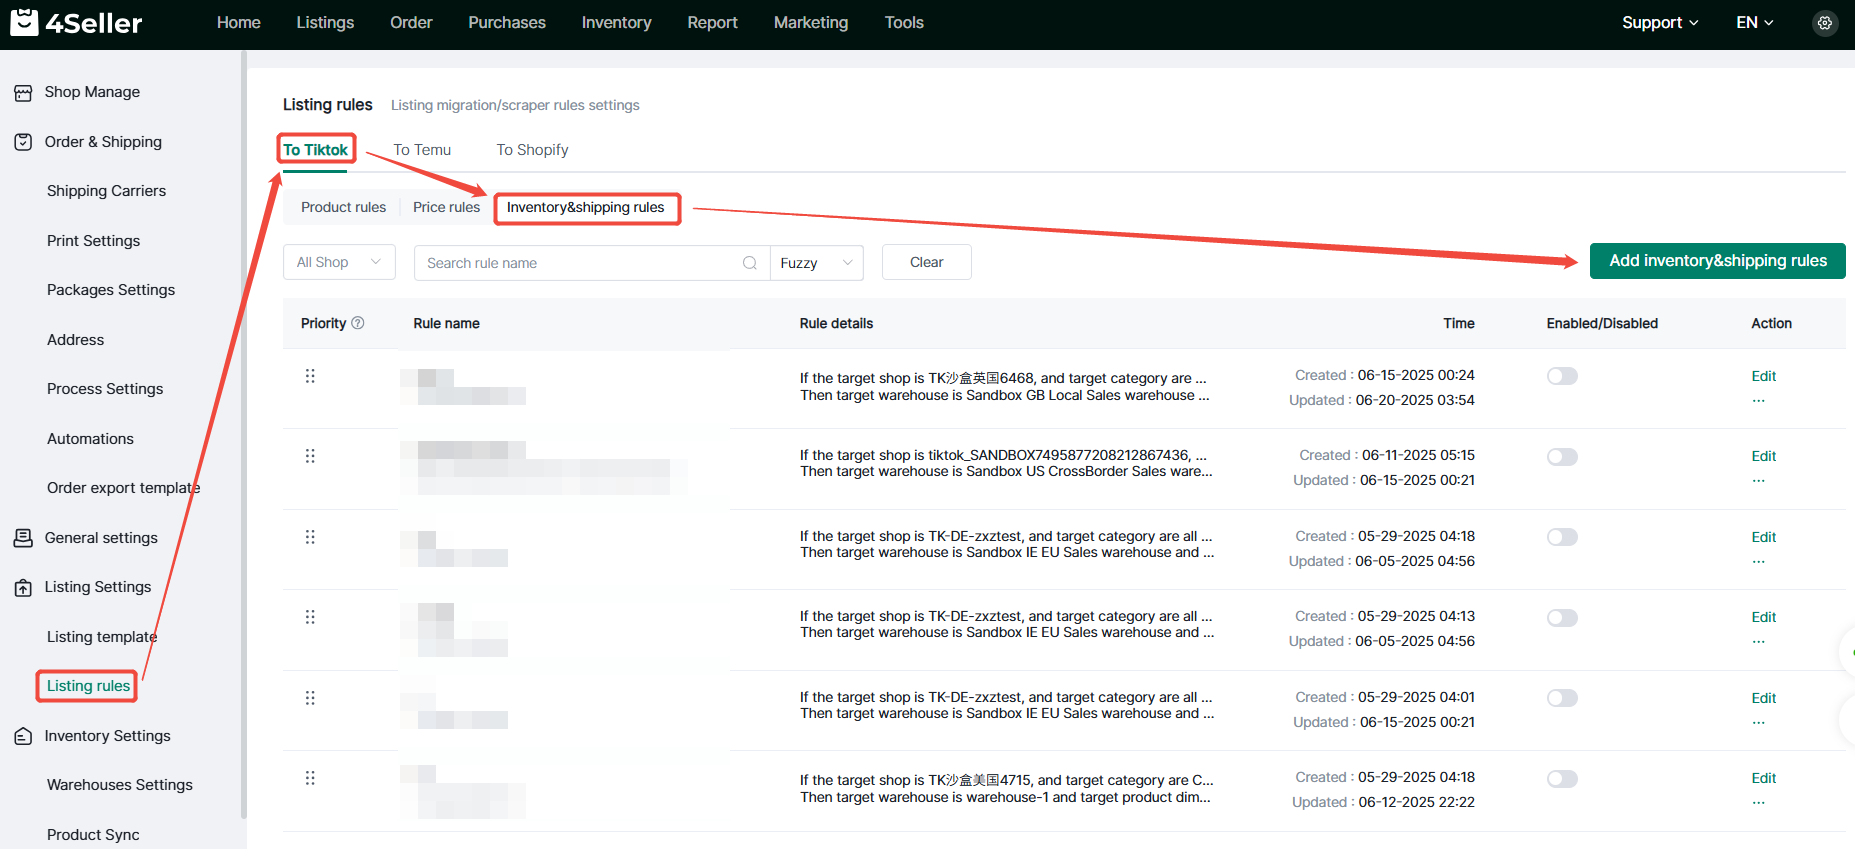
Task: Click the Inventory Settings sidebar icon
Action: point(23,736)
